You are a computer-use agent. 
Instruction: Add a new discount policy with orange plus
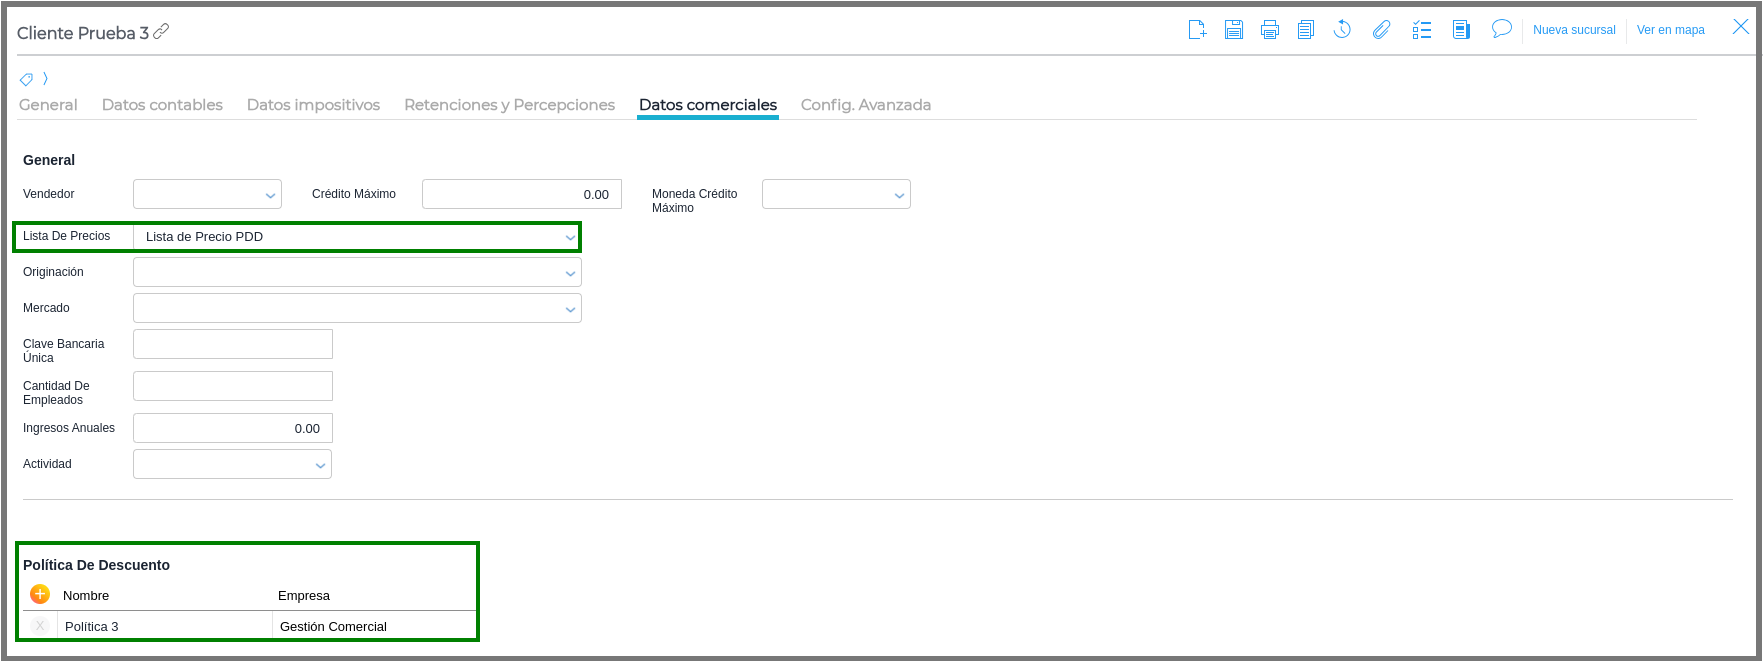tap(40, 594)
